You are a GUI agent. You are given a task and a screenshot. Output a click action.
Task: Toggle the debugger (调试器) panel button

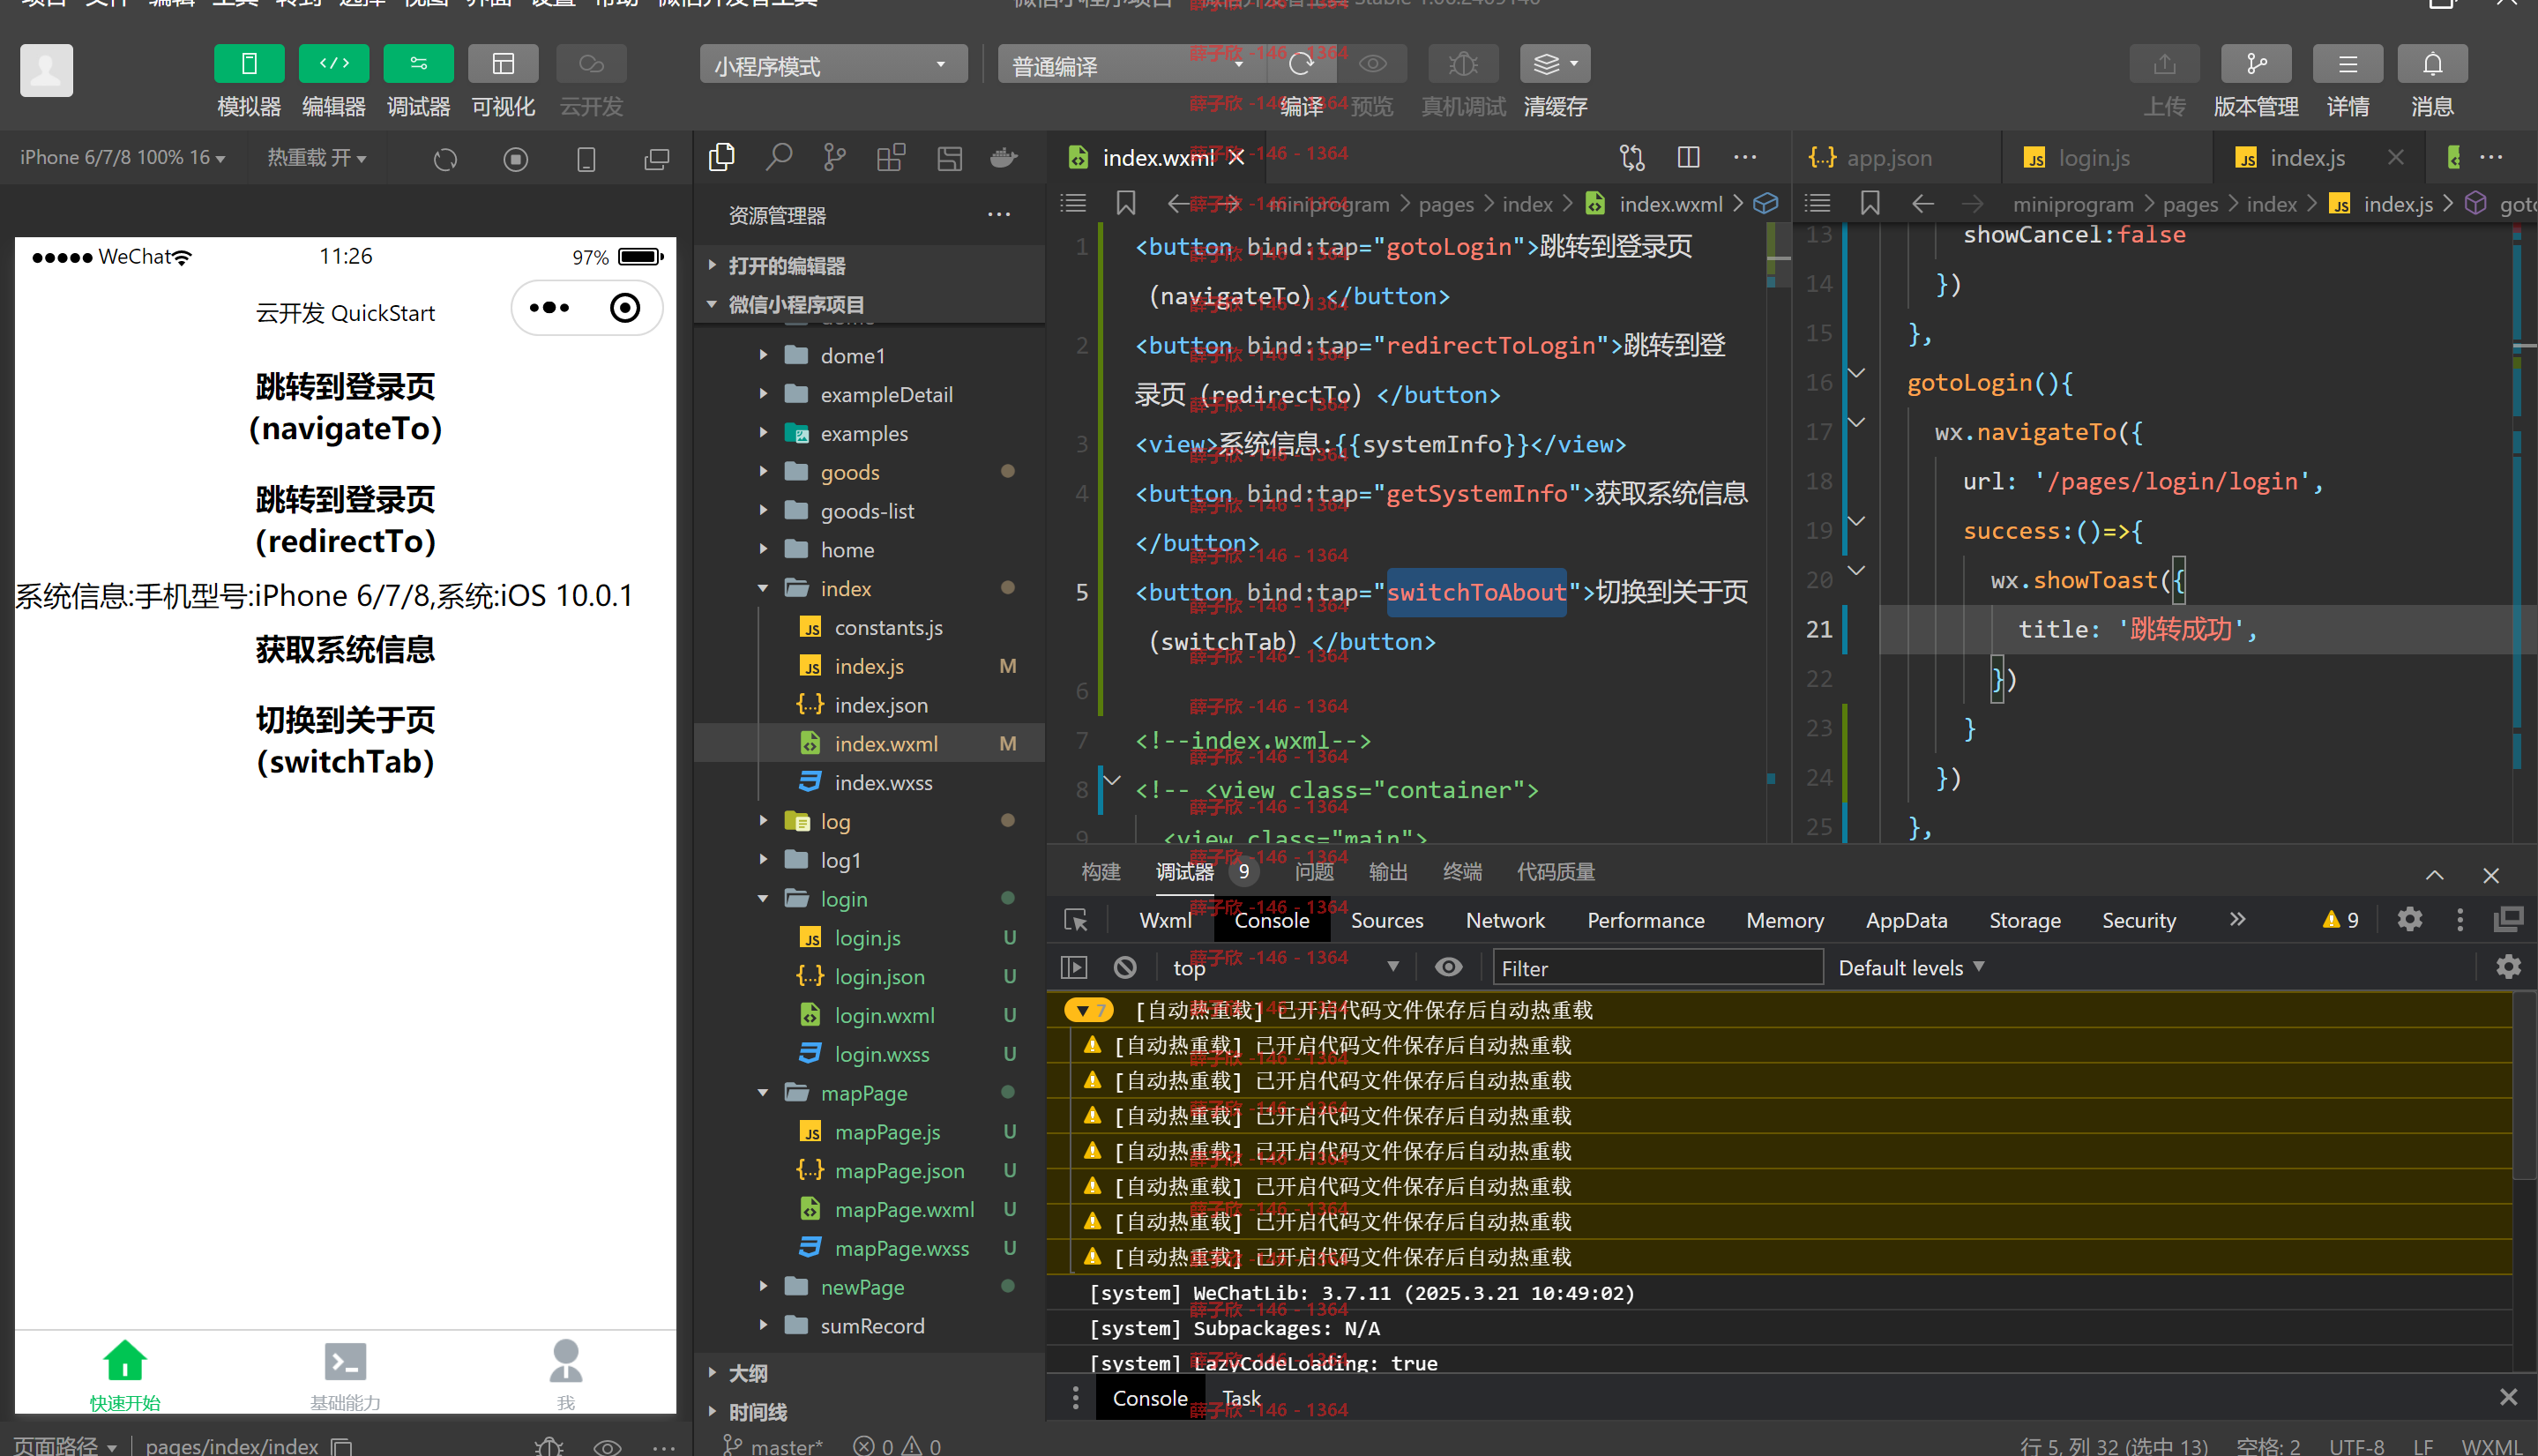(x=418, y=64)
